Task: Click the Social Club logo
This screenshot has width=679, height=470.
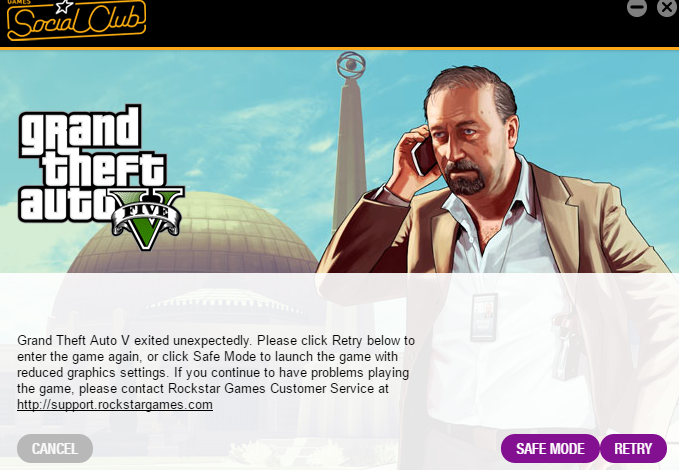Action: pos(76,20)
